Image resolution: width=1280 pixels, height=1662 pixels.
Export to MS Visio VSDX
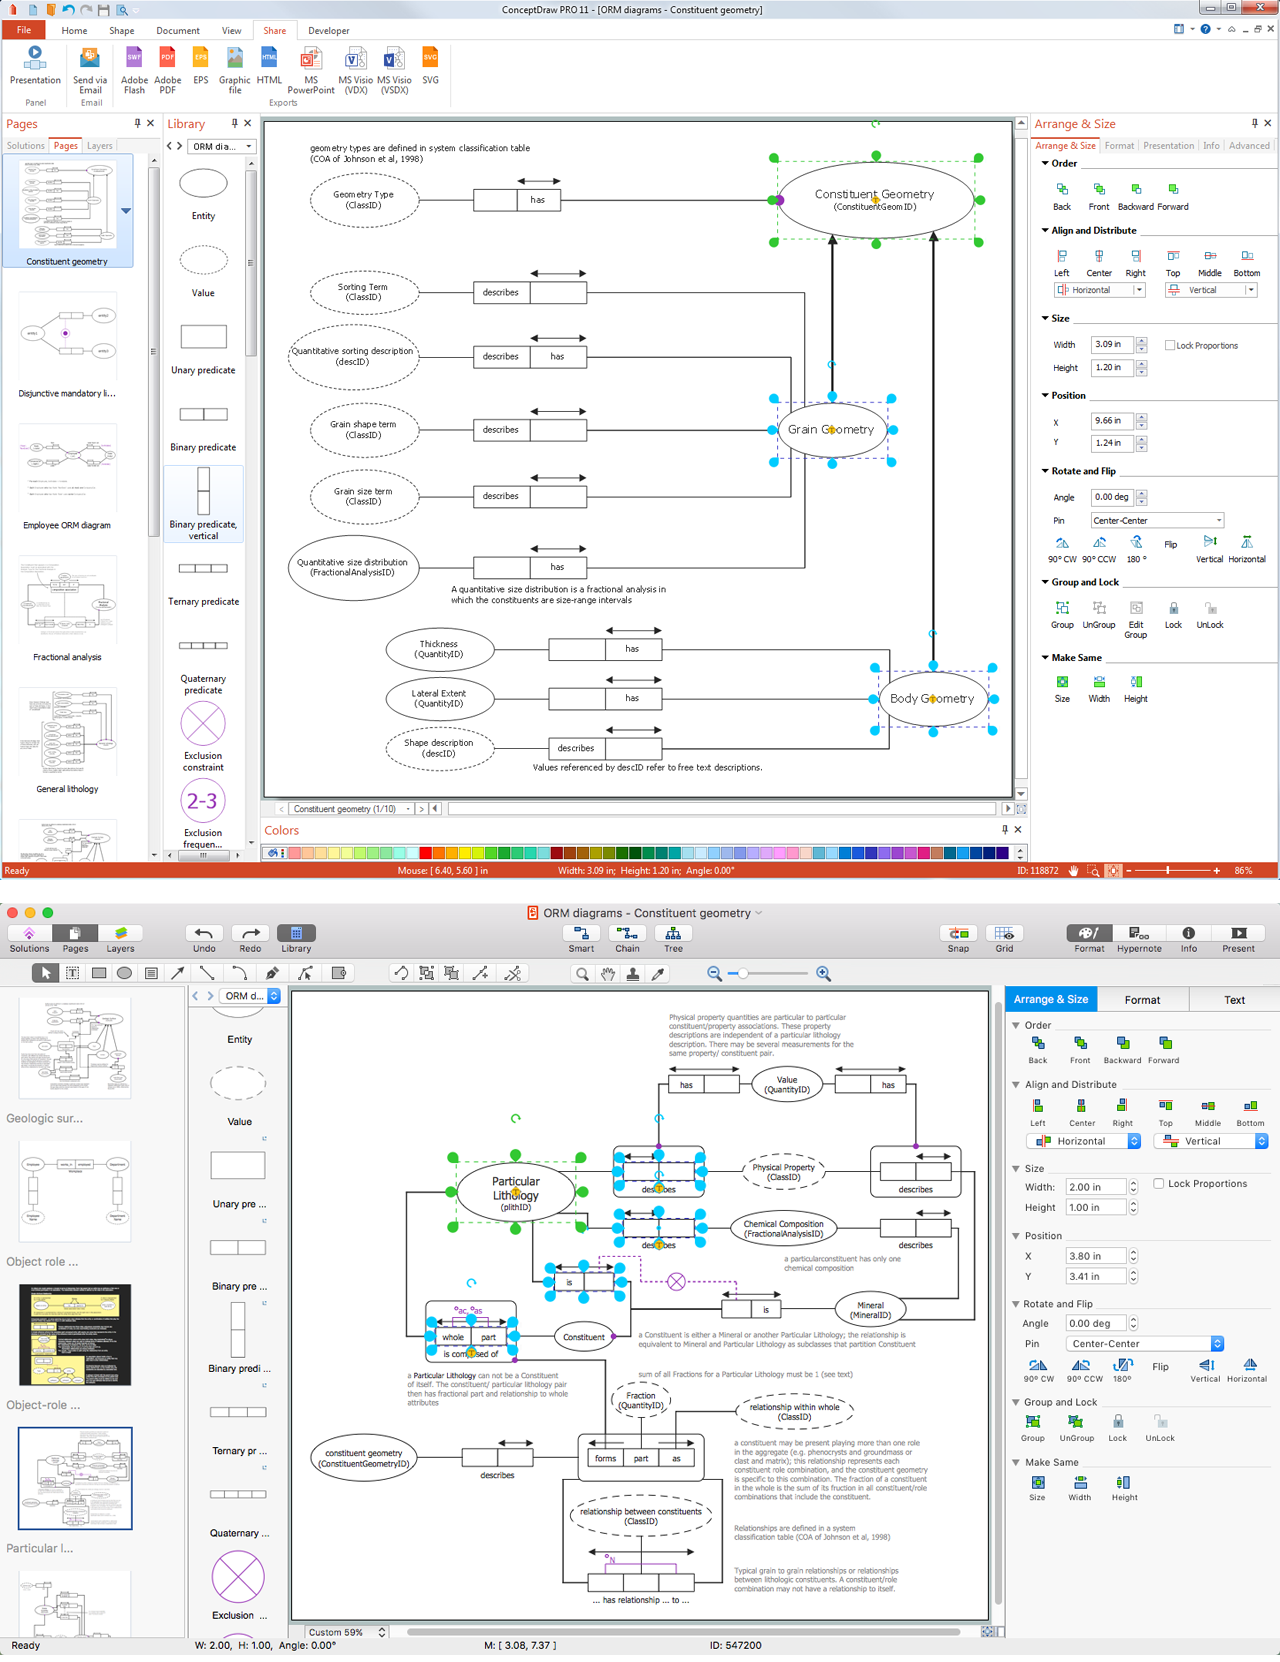pyautogui.click(x=394, y=71)
